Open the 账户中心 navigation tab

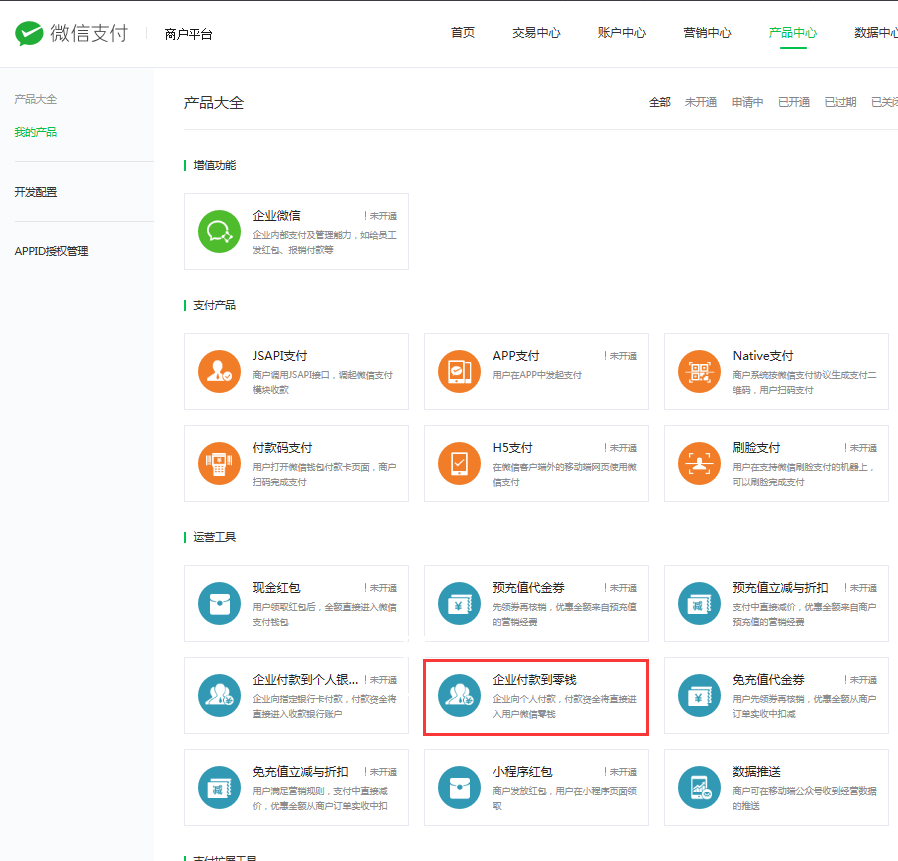click(x=622, y=33)
